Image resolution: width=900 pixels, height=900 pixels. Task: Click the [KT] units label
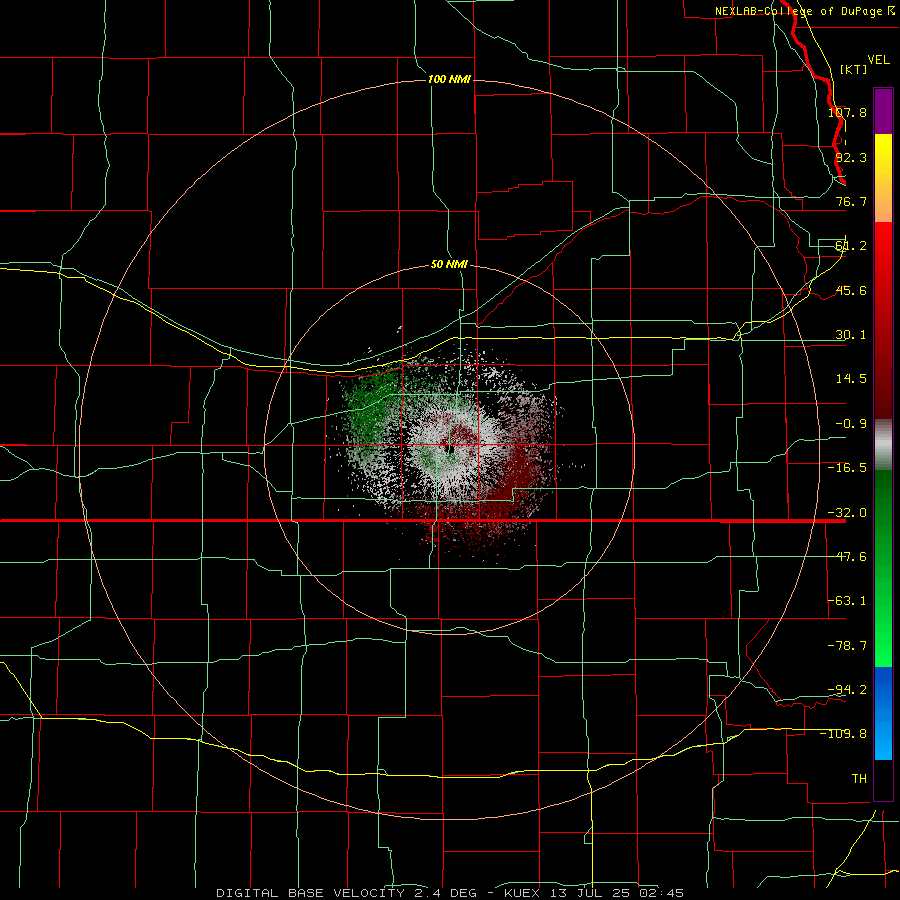click(x=854, y=69)
